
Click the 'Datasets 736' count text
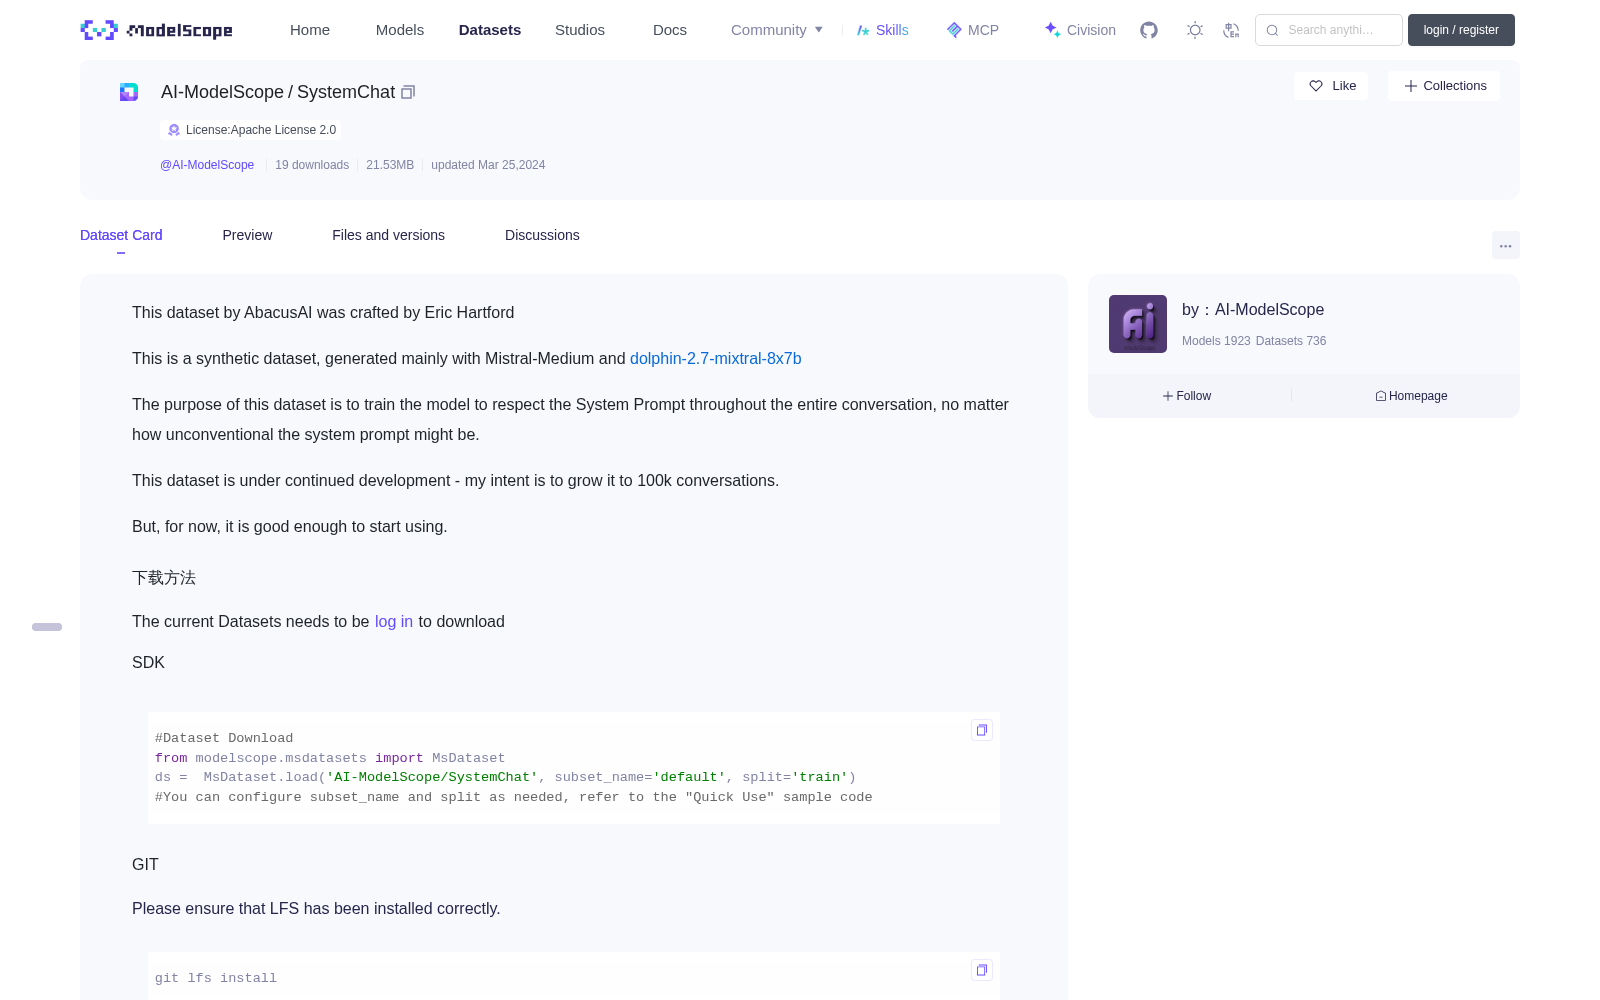tap(1291, 341)
